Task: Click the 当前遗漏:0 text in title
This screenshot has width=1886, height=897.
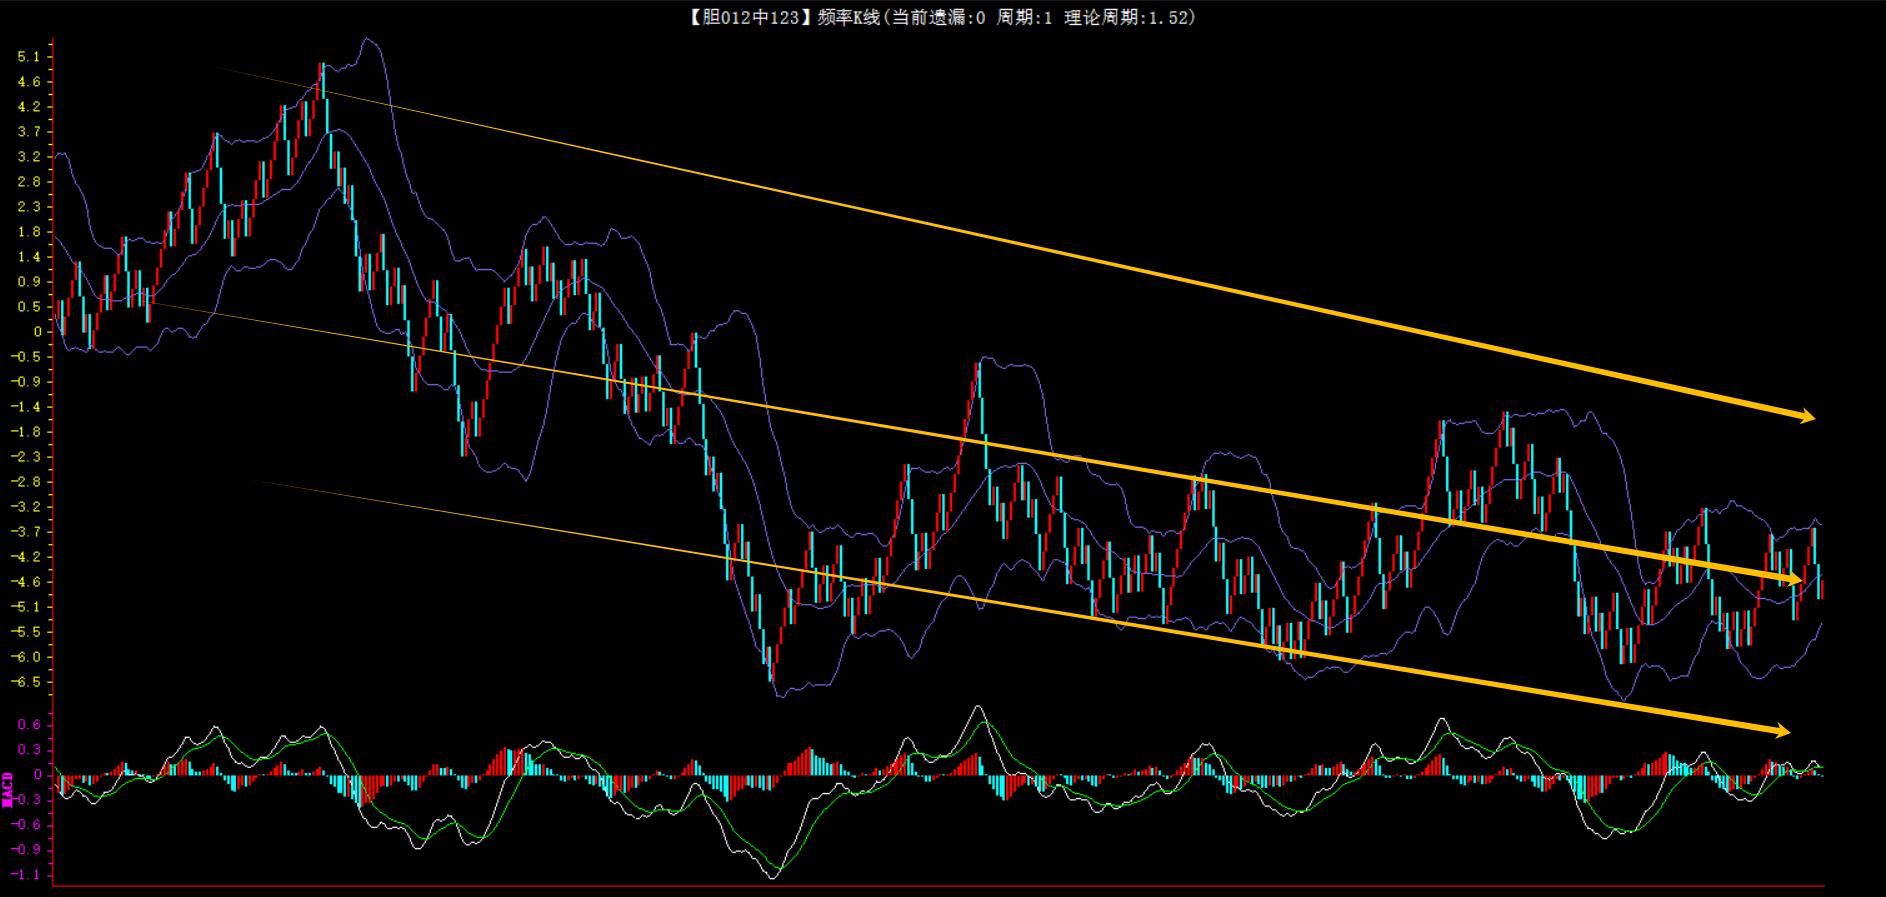Action: tap(939, 17)
